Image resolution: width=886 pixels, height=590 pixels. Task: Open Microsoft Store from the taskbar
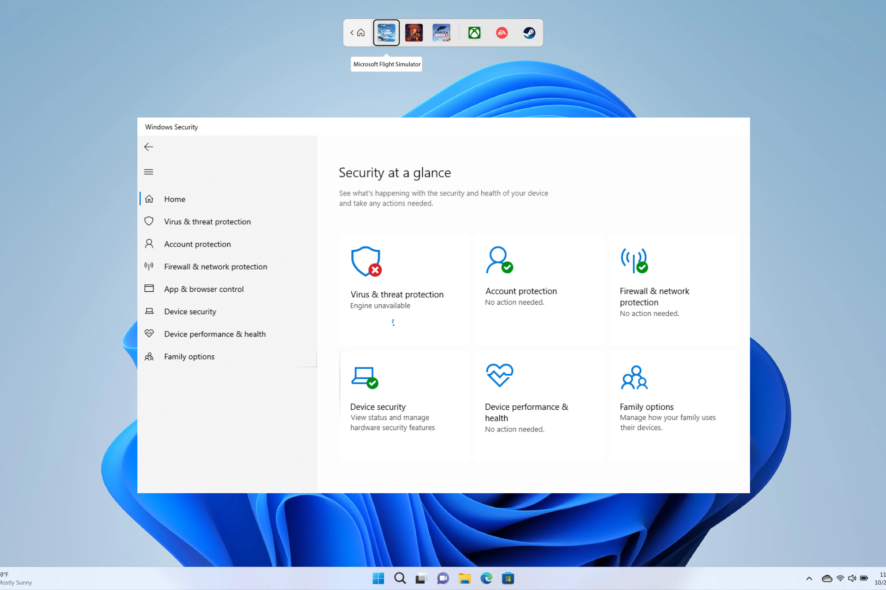tap(508, 578)
